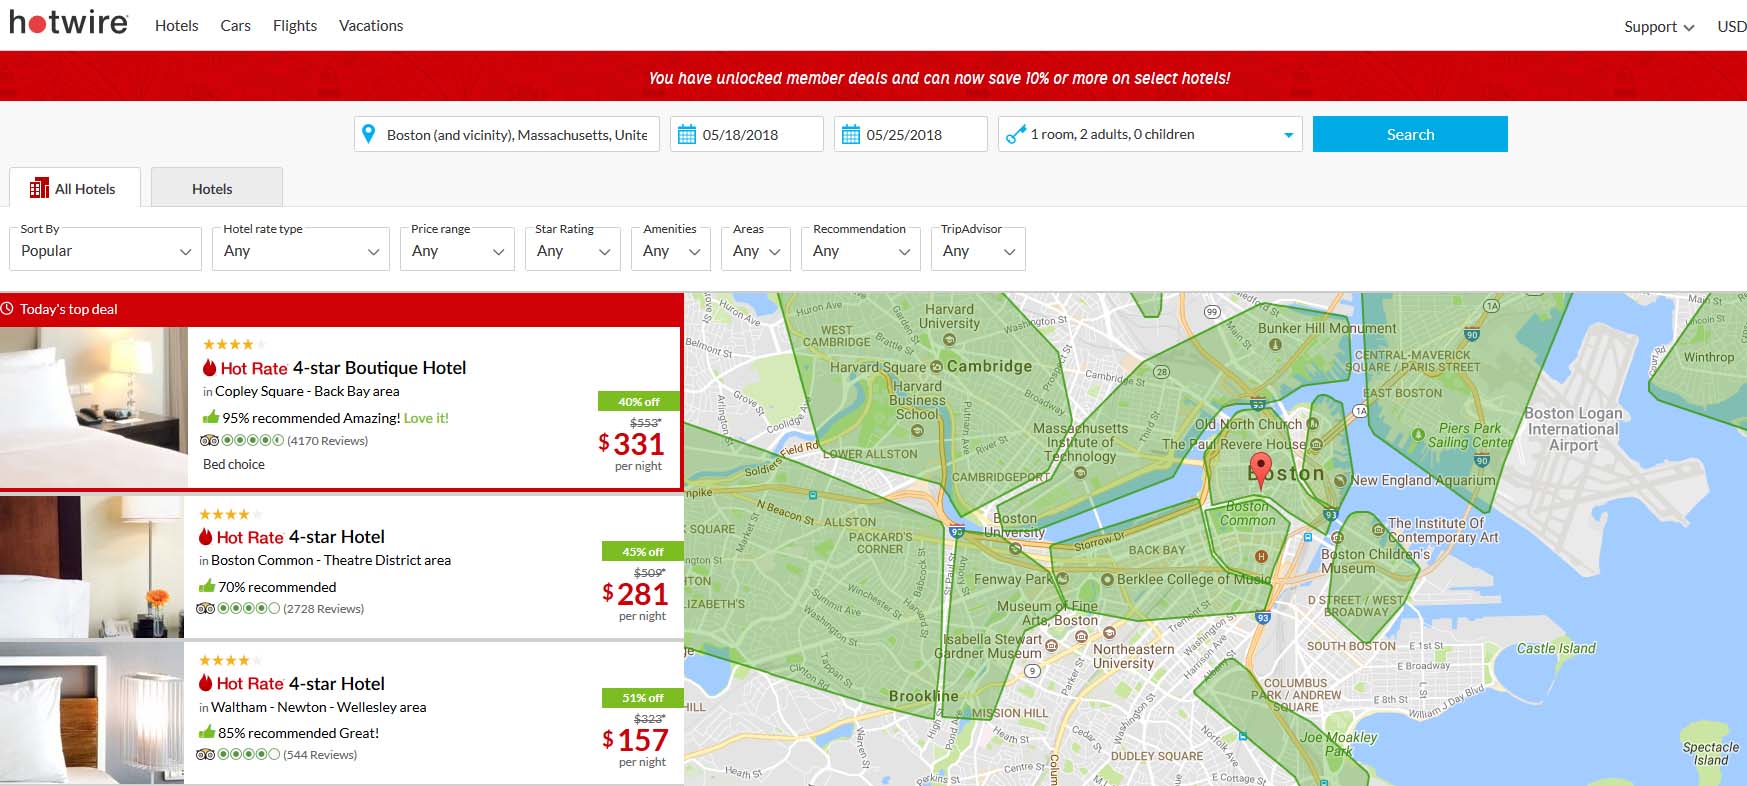Click the Old North Church map marker
Viewport: 1747px width, 786px height.
pos(1314,424)
